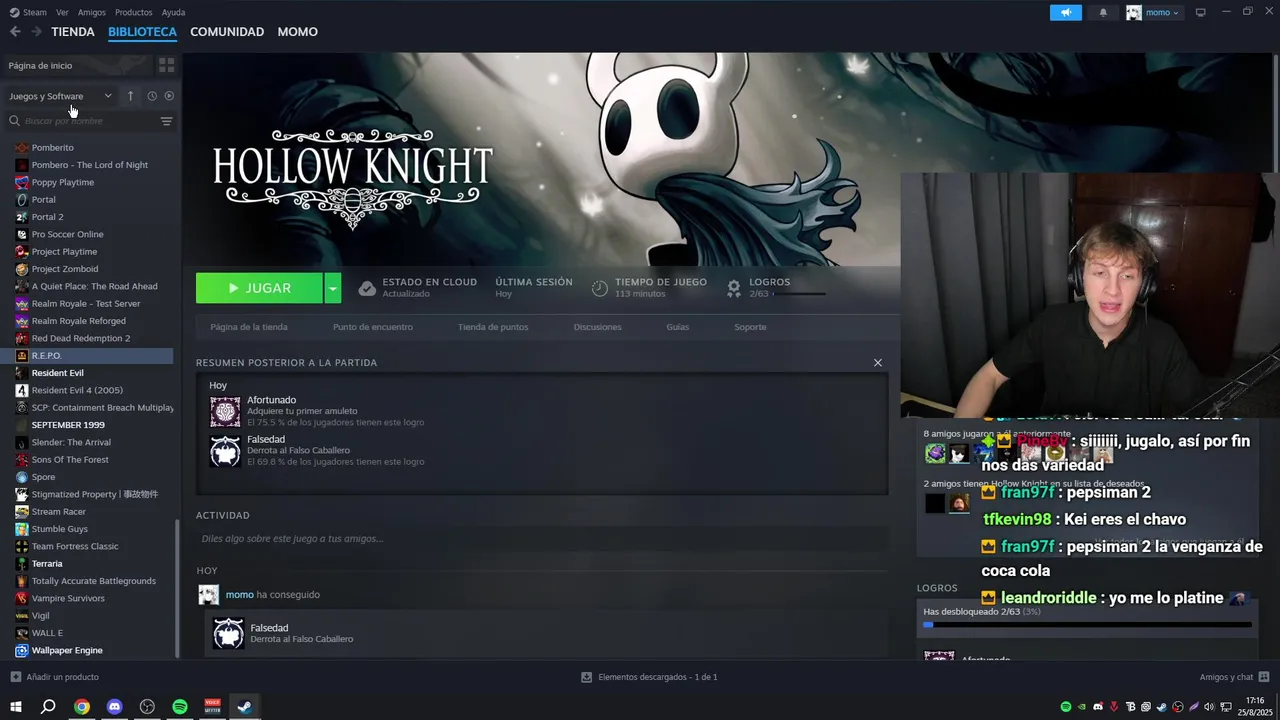Click the activity post input field
The height and width of the screenshot is (720, 1280).
[542, 539]
